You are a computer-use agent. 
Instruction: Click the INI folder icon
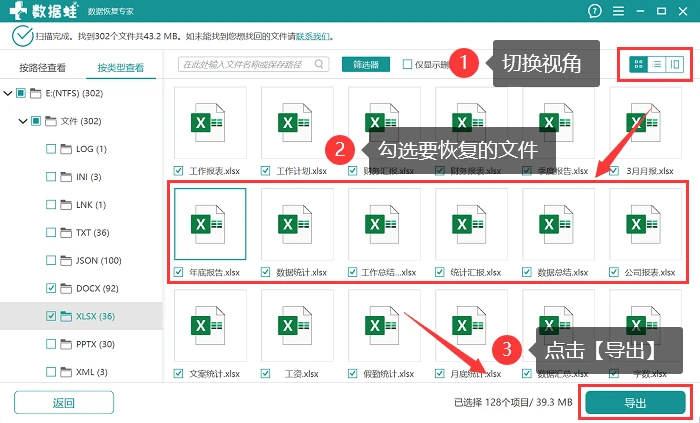(66, 177)
